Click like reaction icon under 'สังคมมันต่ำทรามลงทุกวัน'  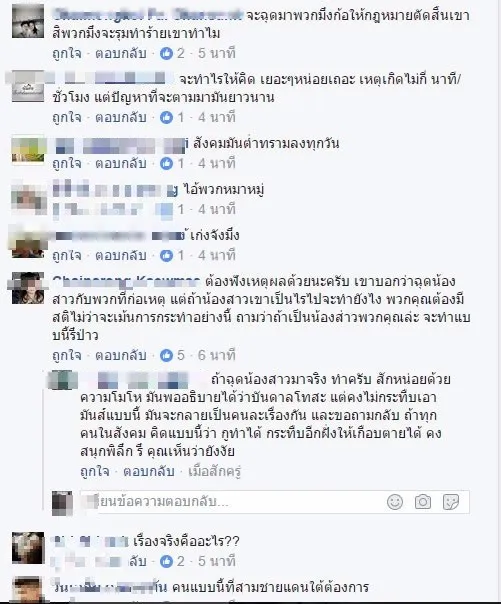point(166,163)
